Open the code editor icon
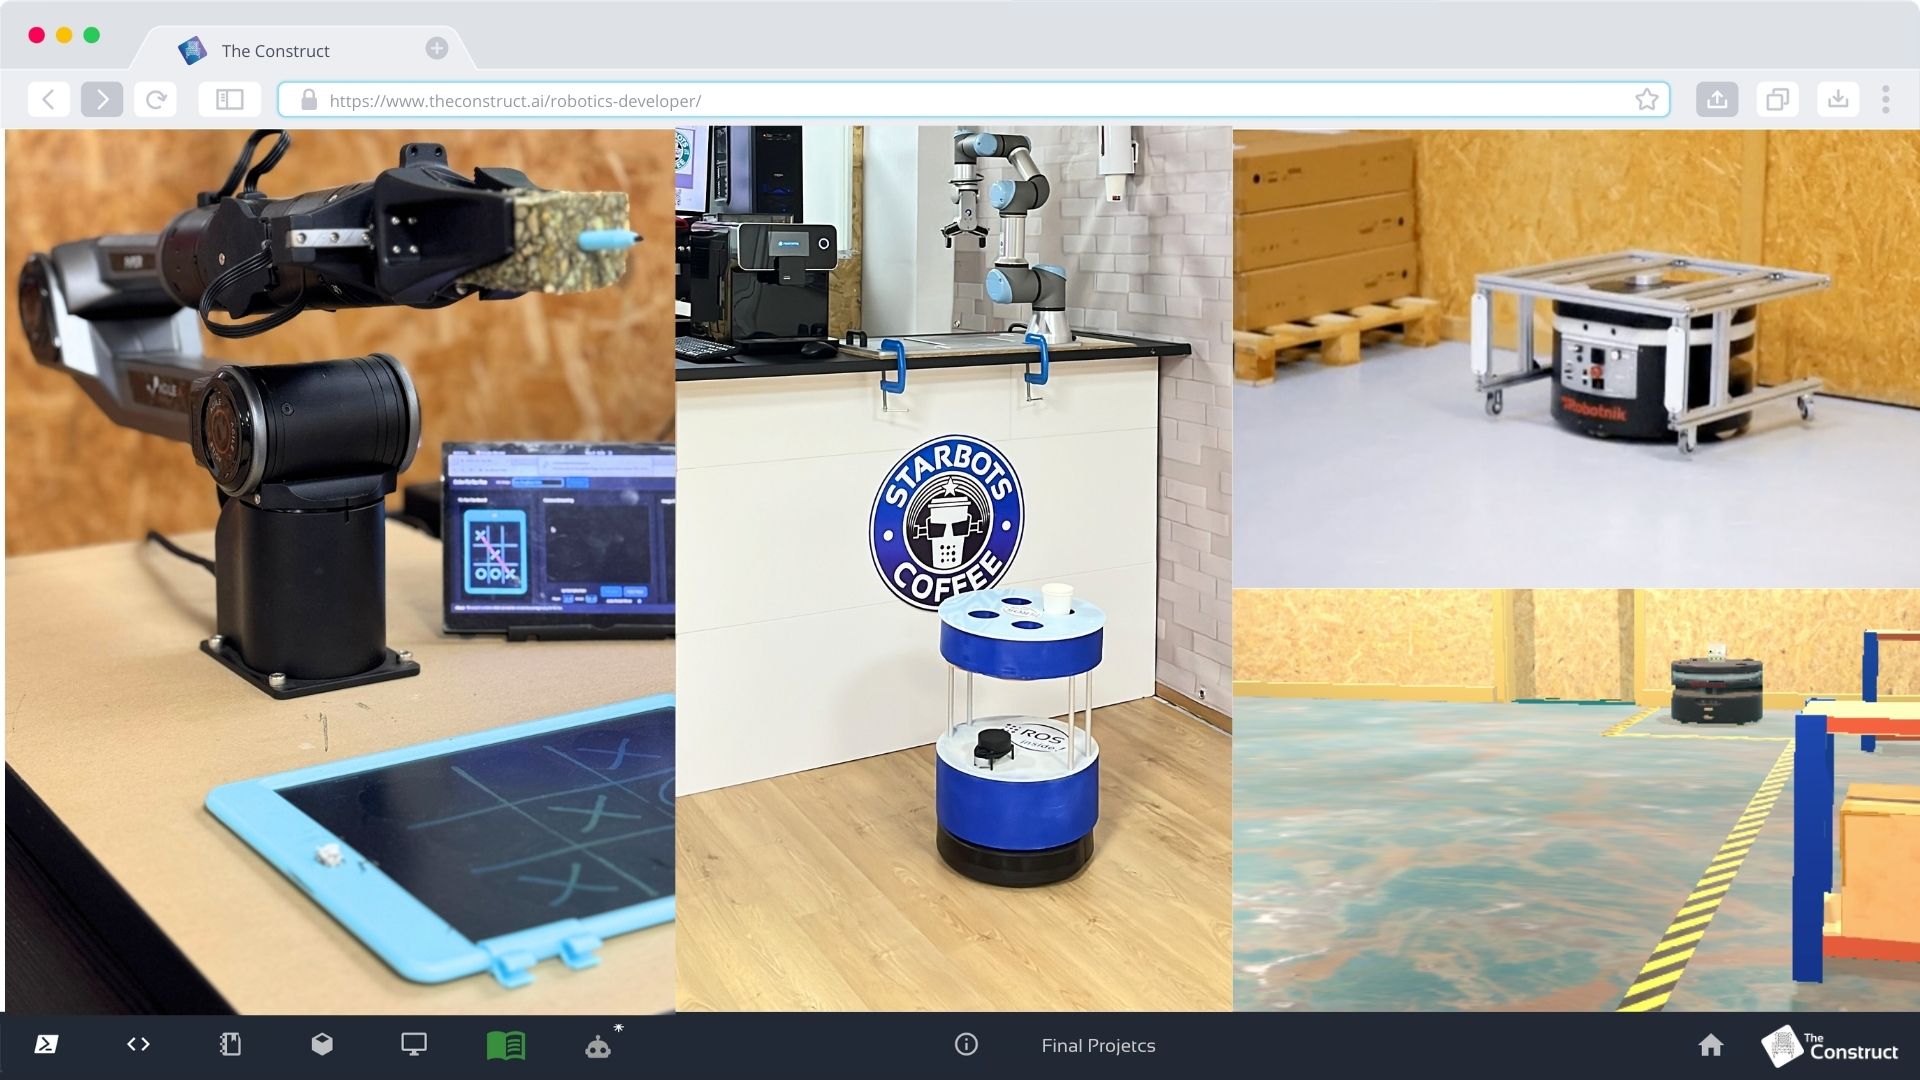 [x=138, y=1044]
